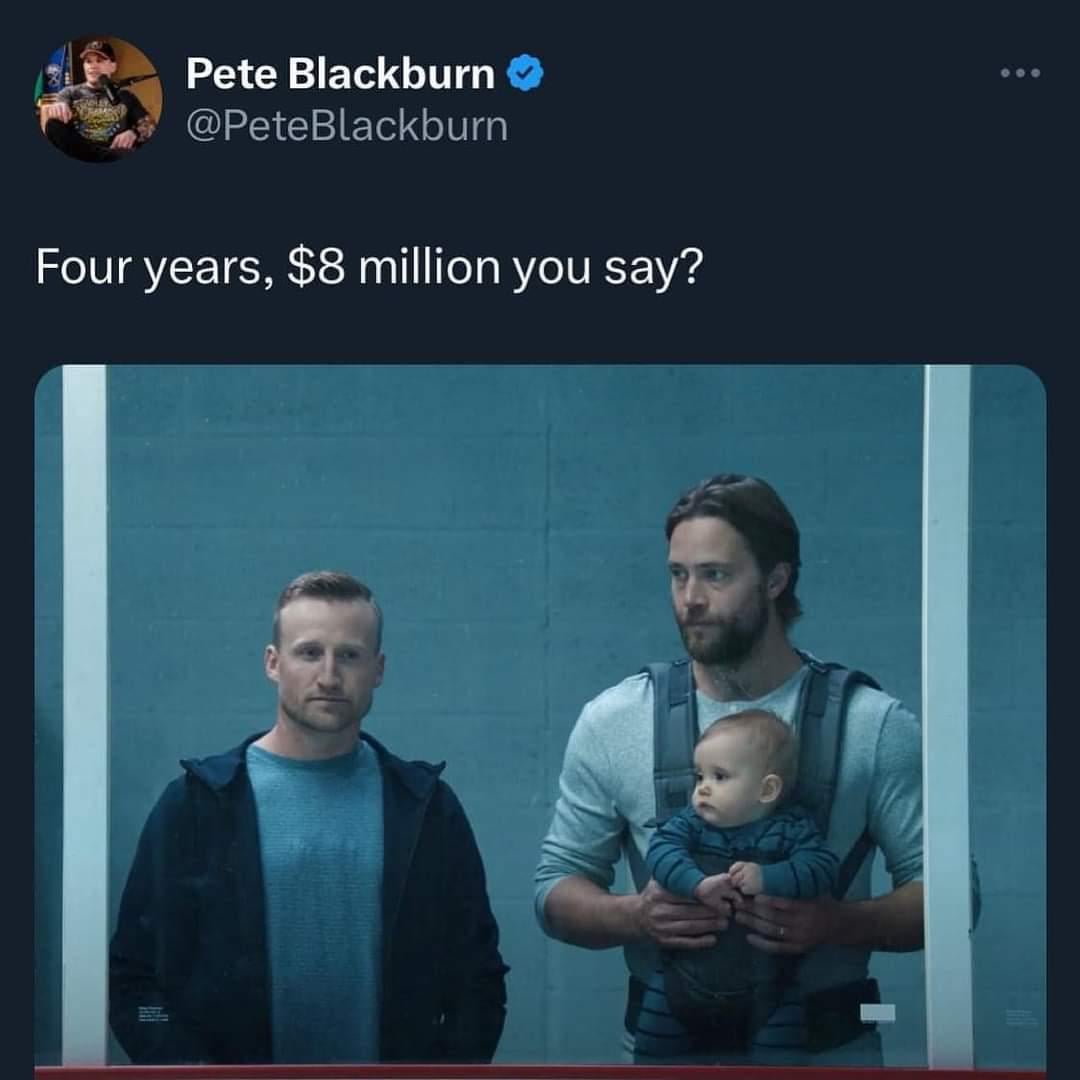
Task: Click the blue verified checkmark badge
Action: tap(526, 73)
